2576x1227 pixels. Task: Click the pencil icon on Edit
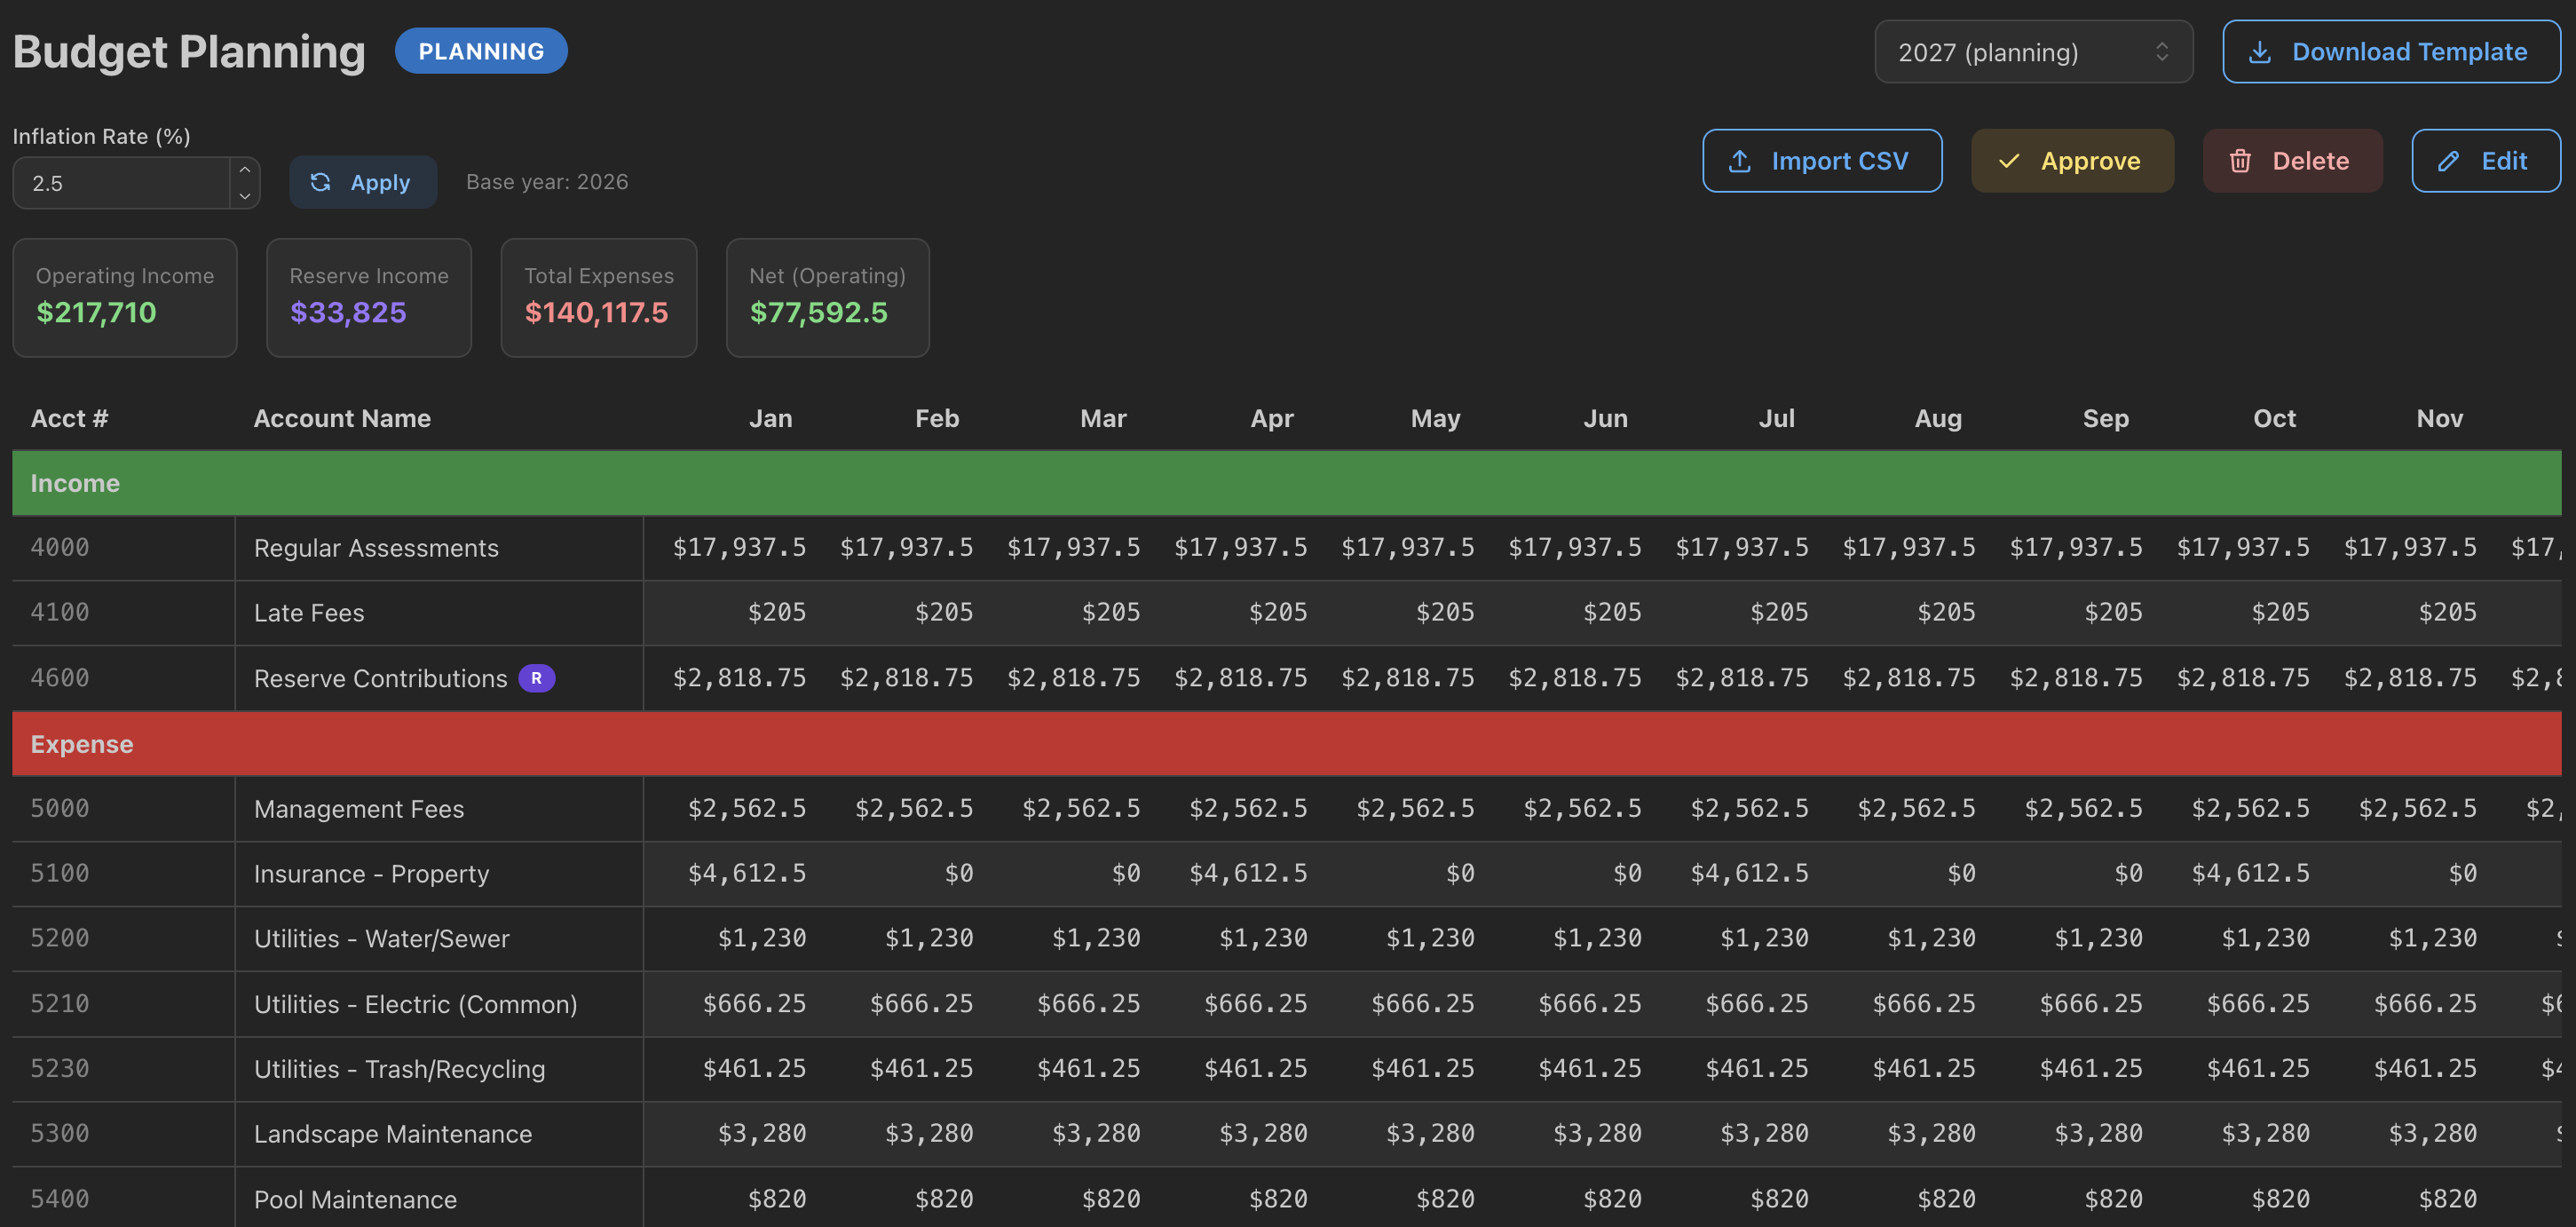pyautogui.click(x=2448, y=161)
